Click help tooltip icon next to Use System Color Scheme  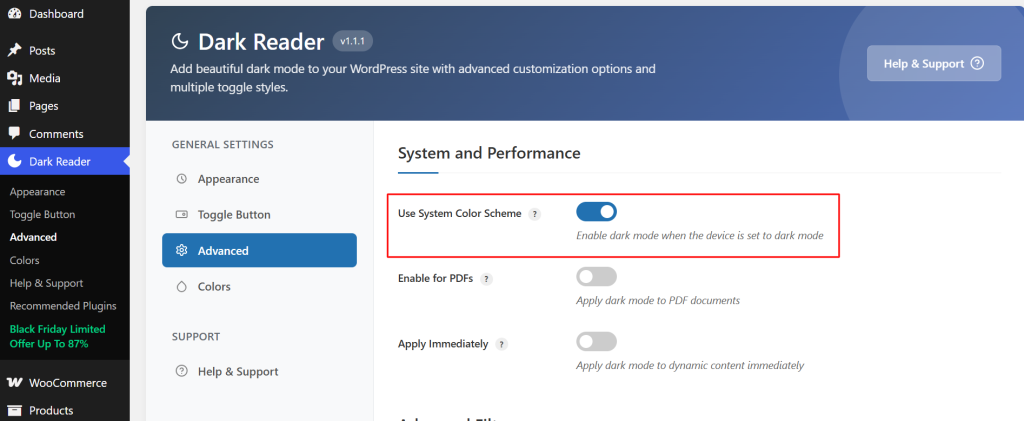click(534, 214)
